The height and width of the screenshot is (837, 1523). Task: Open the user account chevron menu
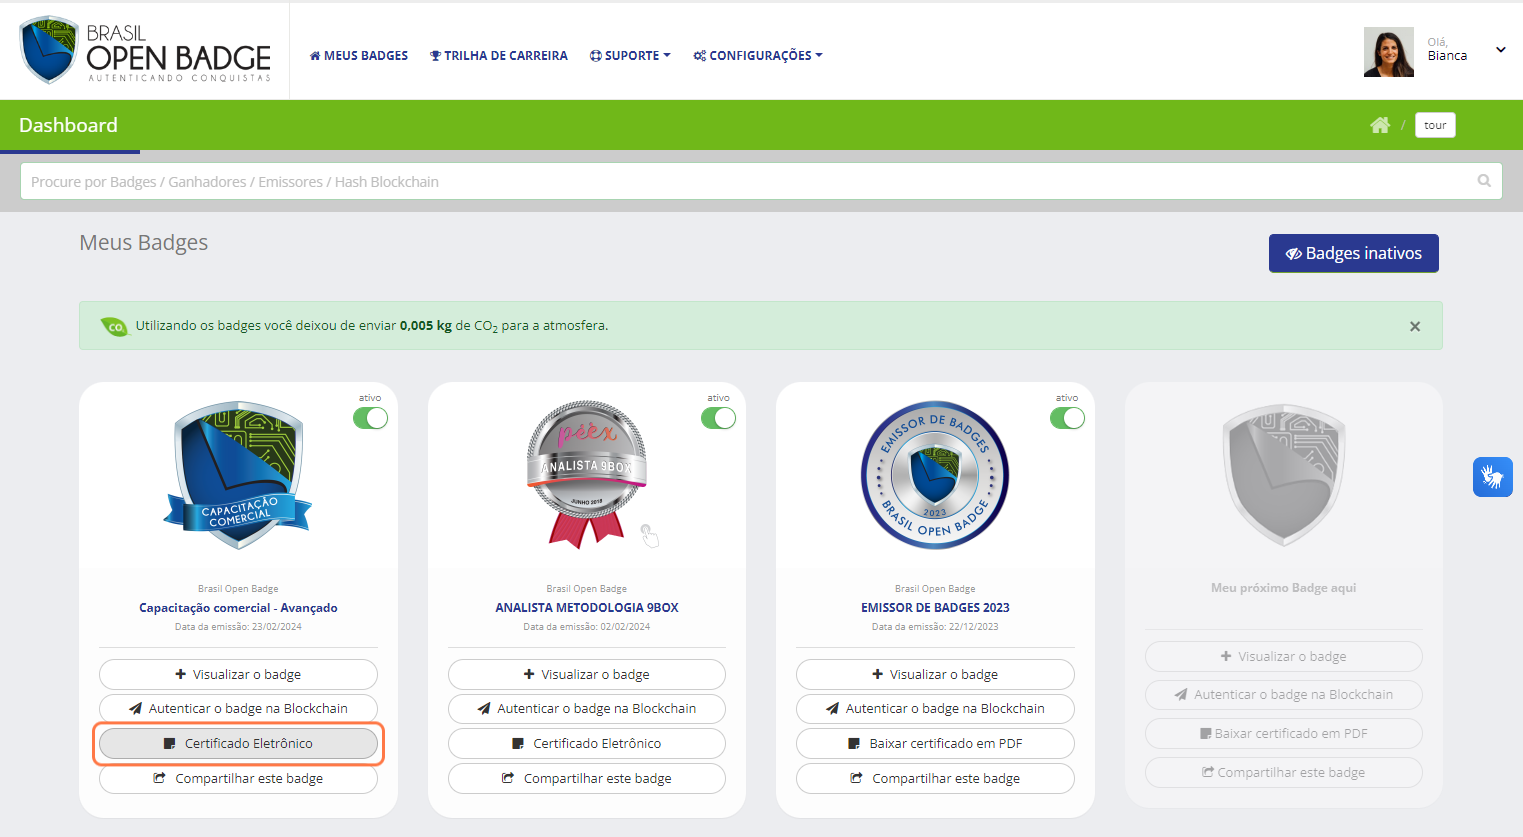tap(1500, 50)
